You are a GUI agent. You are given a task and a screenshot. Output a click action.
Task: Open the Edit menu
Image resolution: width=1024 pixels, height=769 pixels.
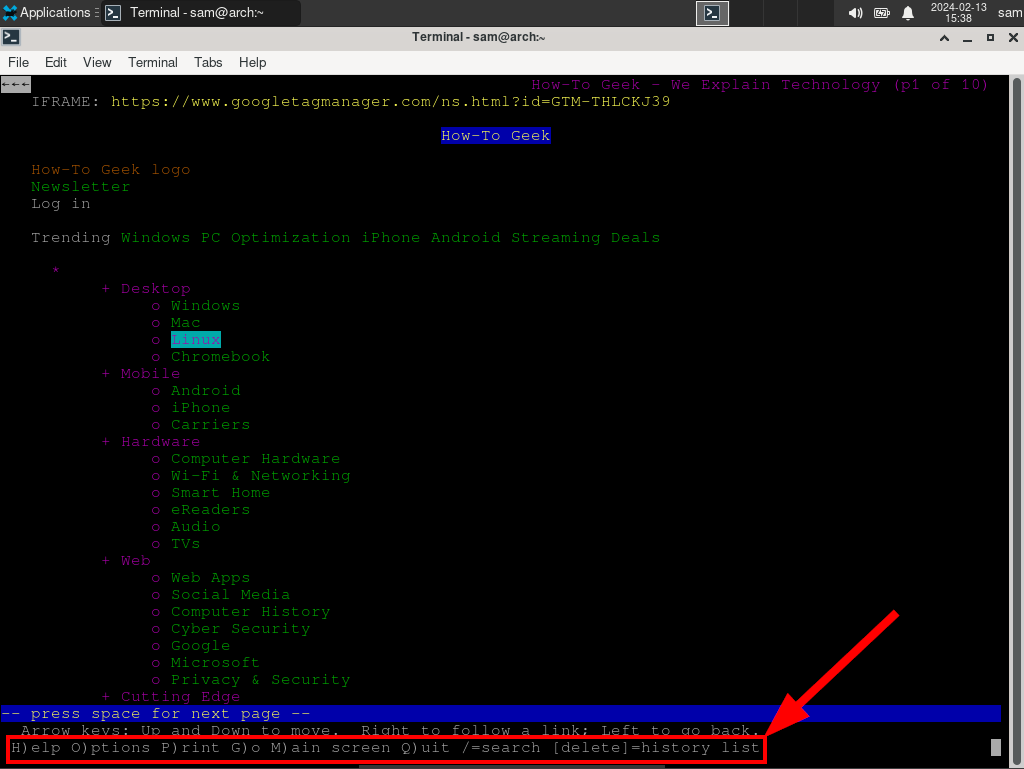point(56,62)
